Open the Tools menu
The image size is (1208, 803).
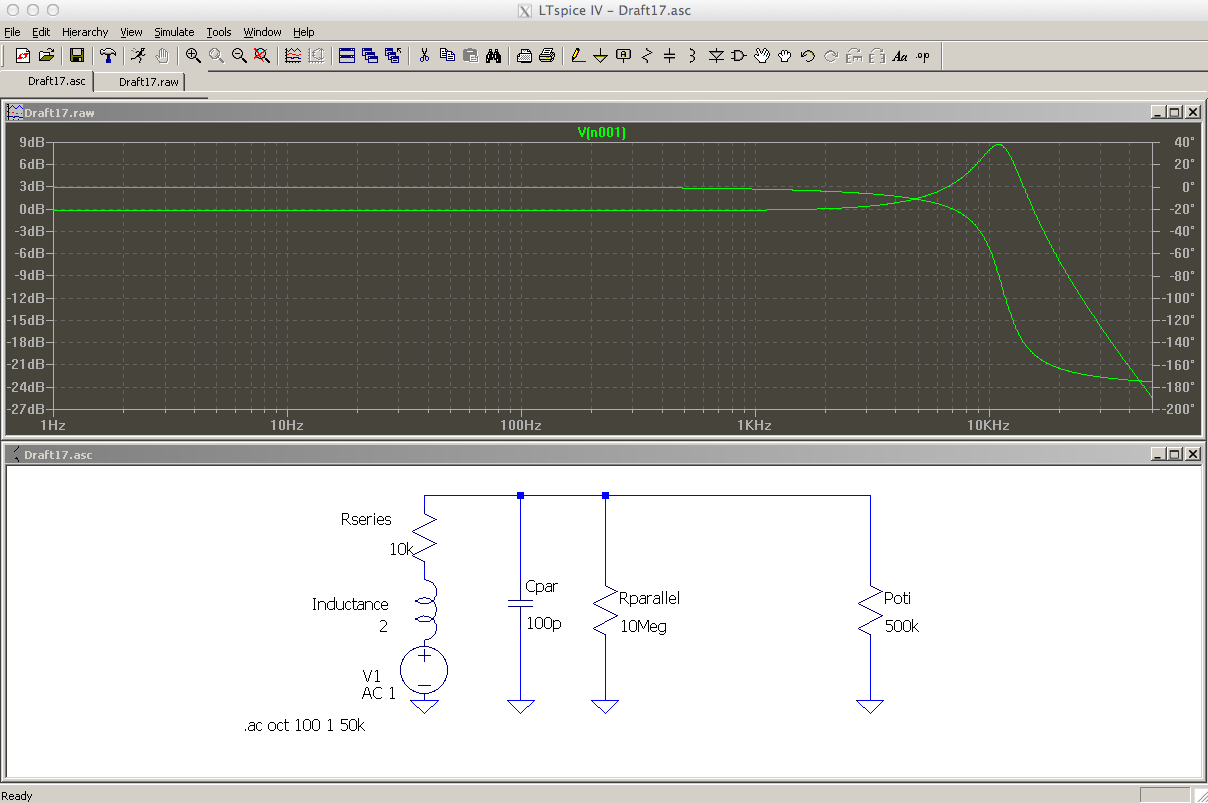pos(219,32)
